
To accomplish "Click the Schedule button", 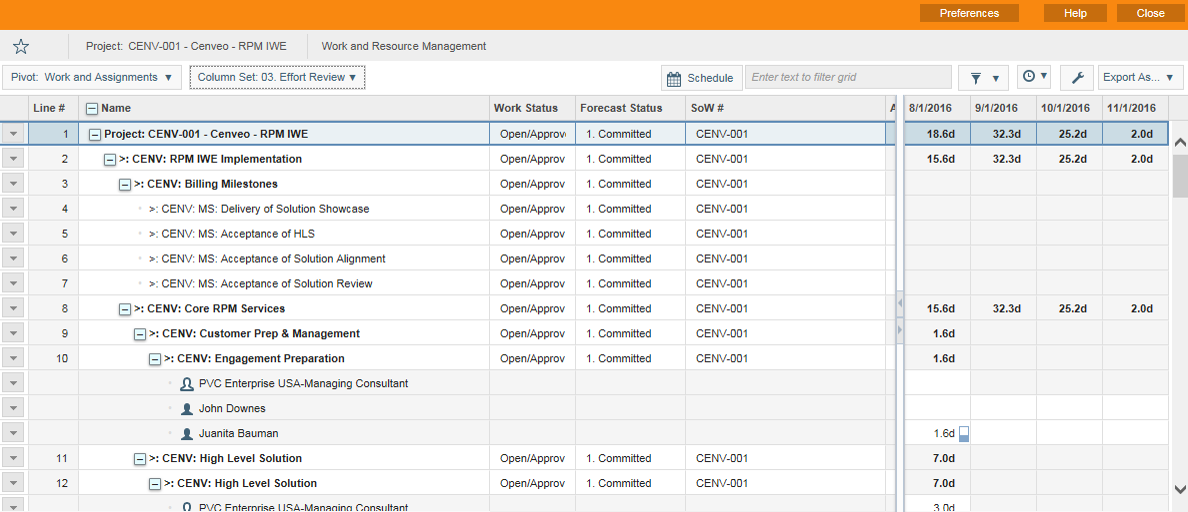I will [701, 78].
